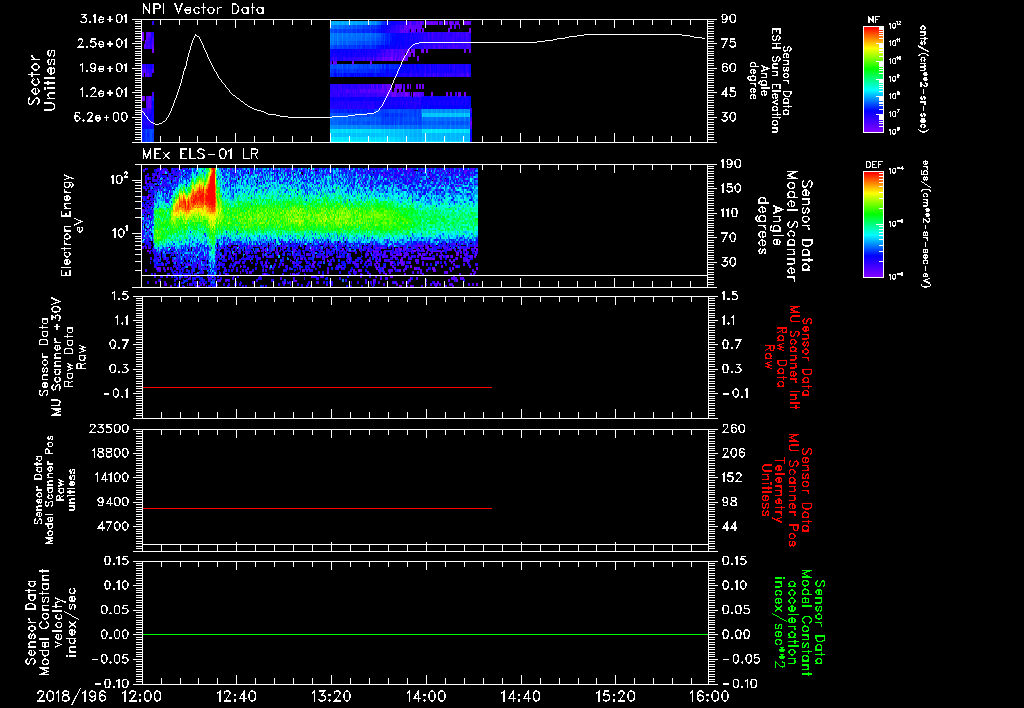Click the NPI Vector Data panel title
The image size is (1024, 708).
click(203, 9)
